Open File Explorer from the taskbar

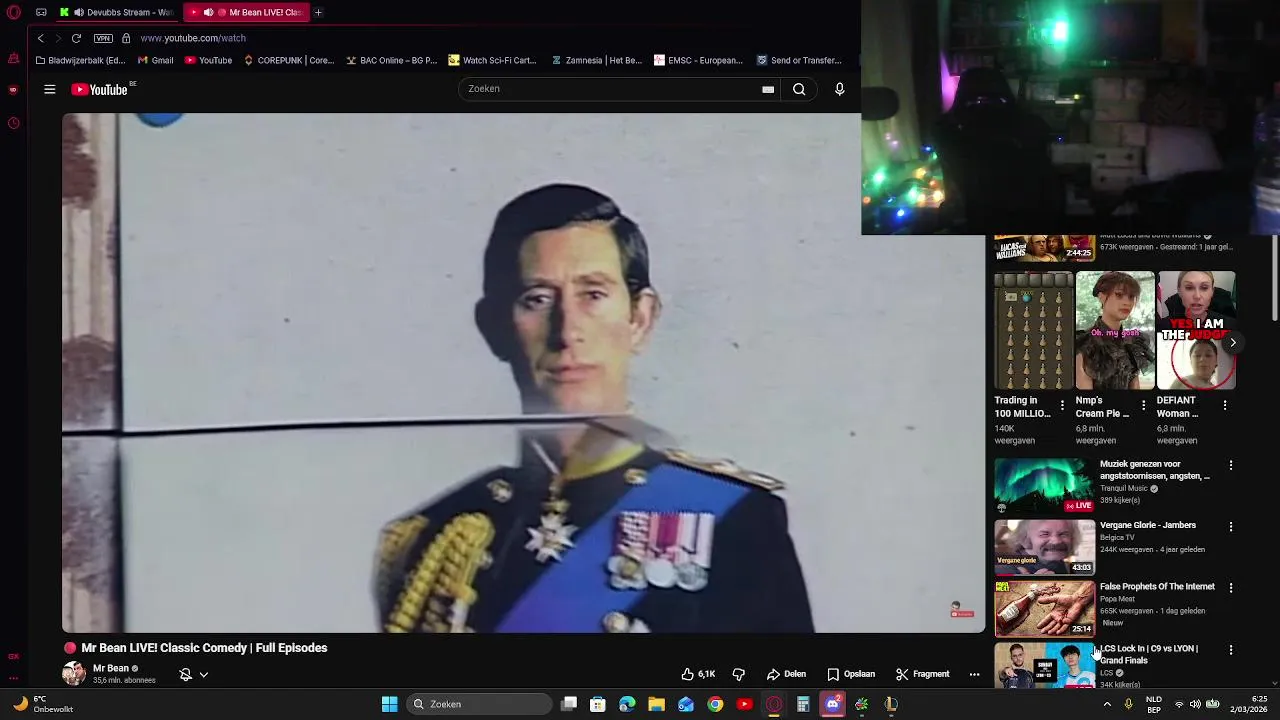(656, 704)
